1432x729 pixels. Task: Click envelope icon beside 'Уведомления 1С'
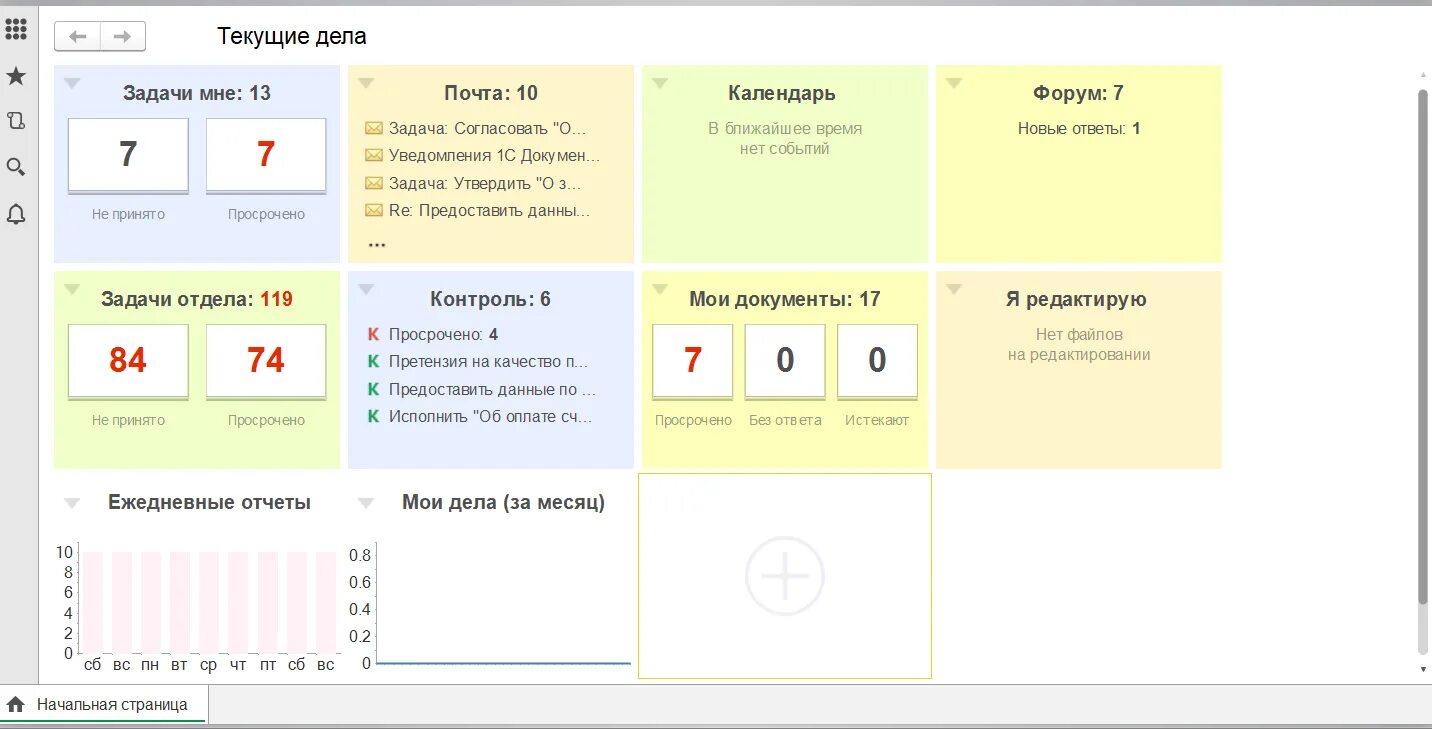[374, 155]
